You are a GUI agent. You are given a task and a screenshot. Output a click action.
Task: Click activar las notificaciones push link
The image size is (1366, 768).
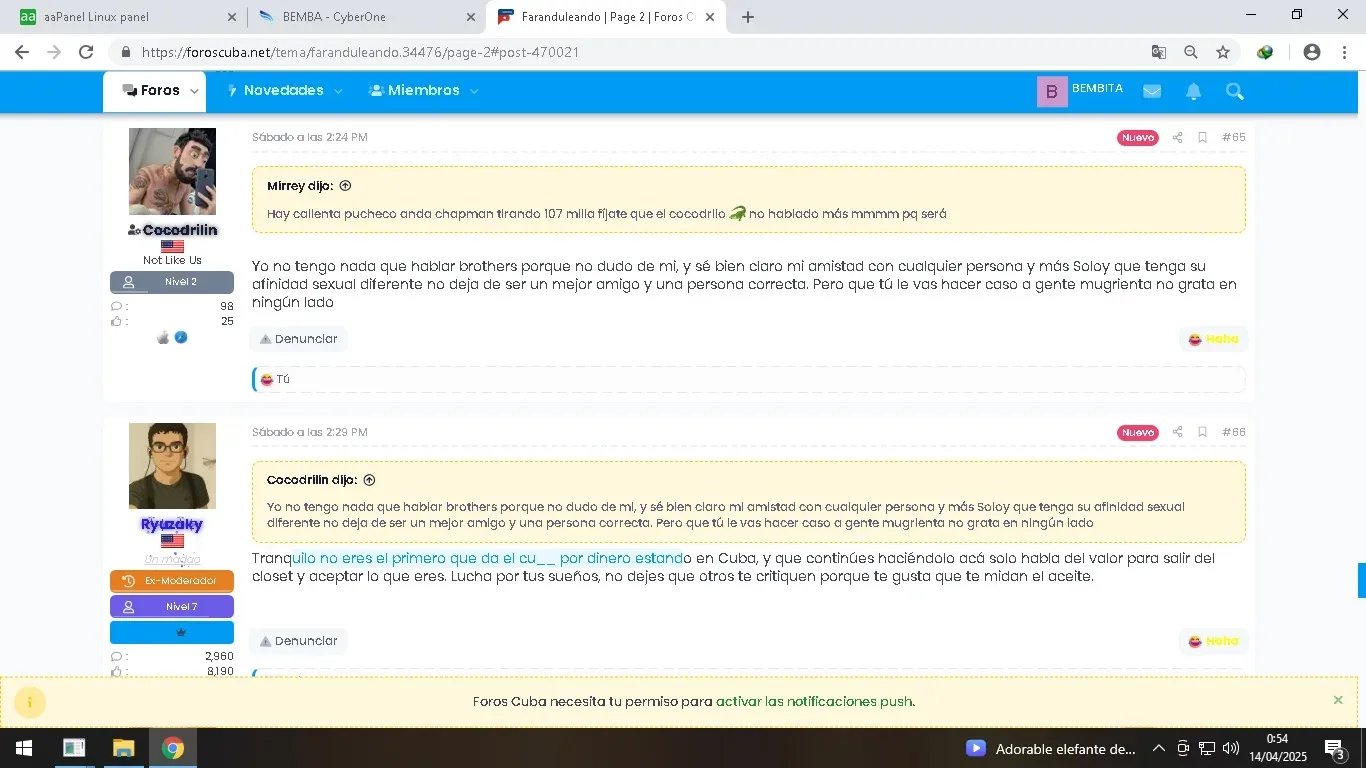tap(814, 701)
